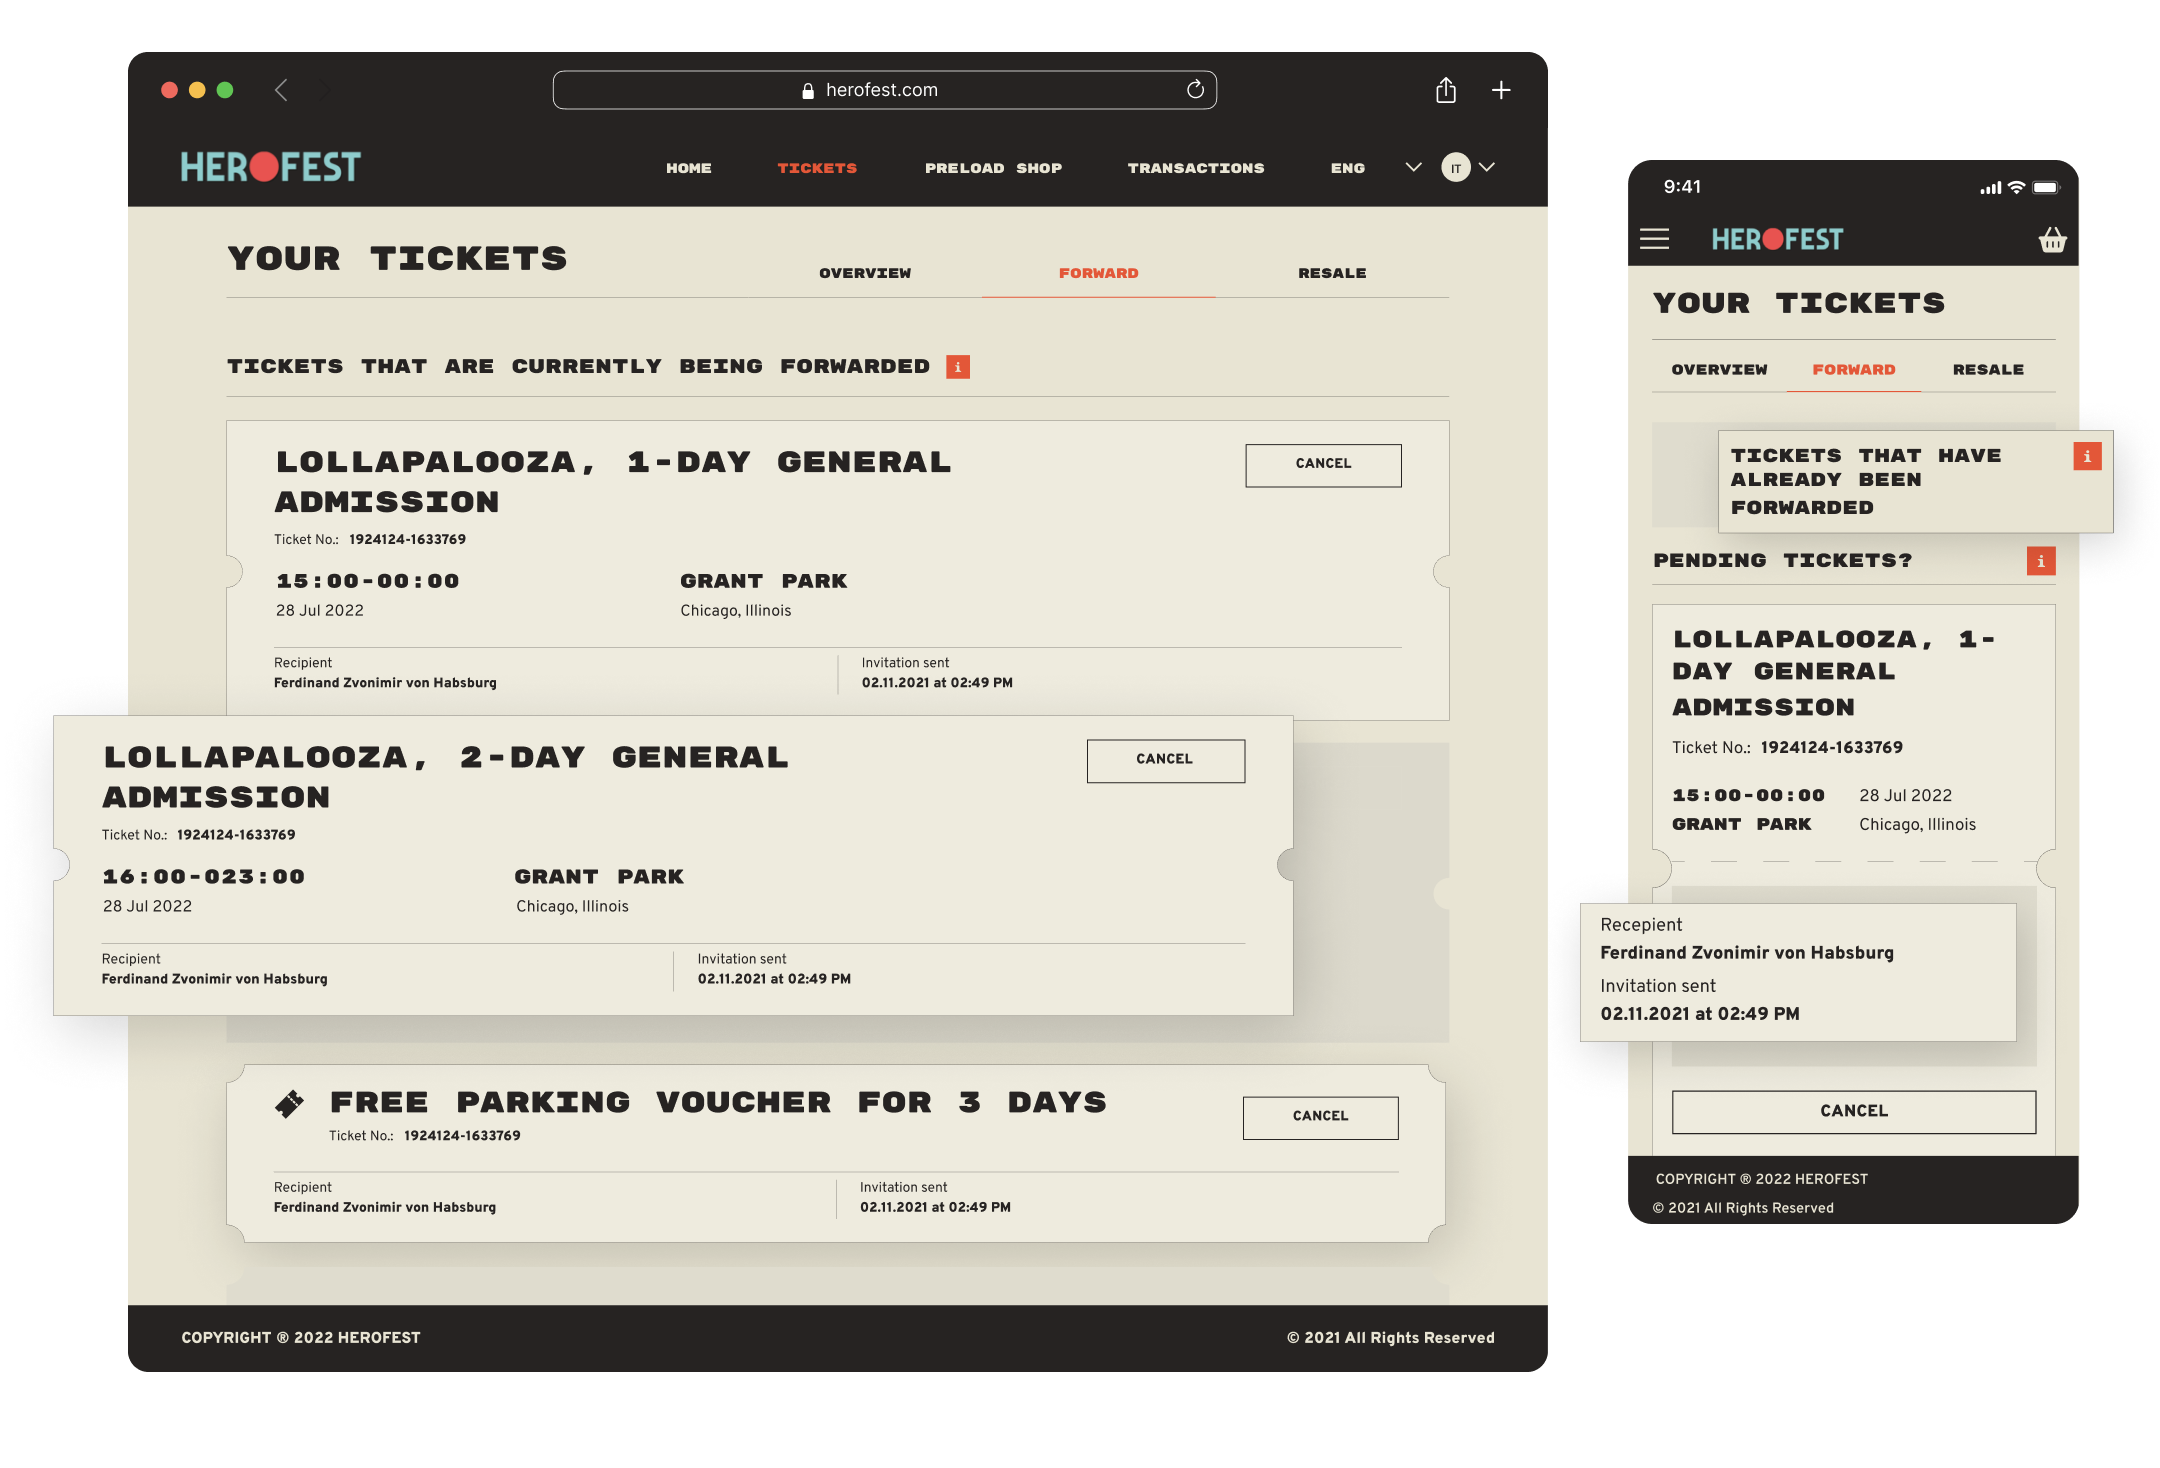
Task: Click info icon beside Pending Tickets heading
Action: [x=2041, y=561]
